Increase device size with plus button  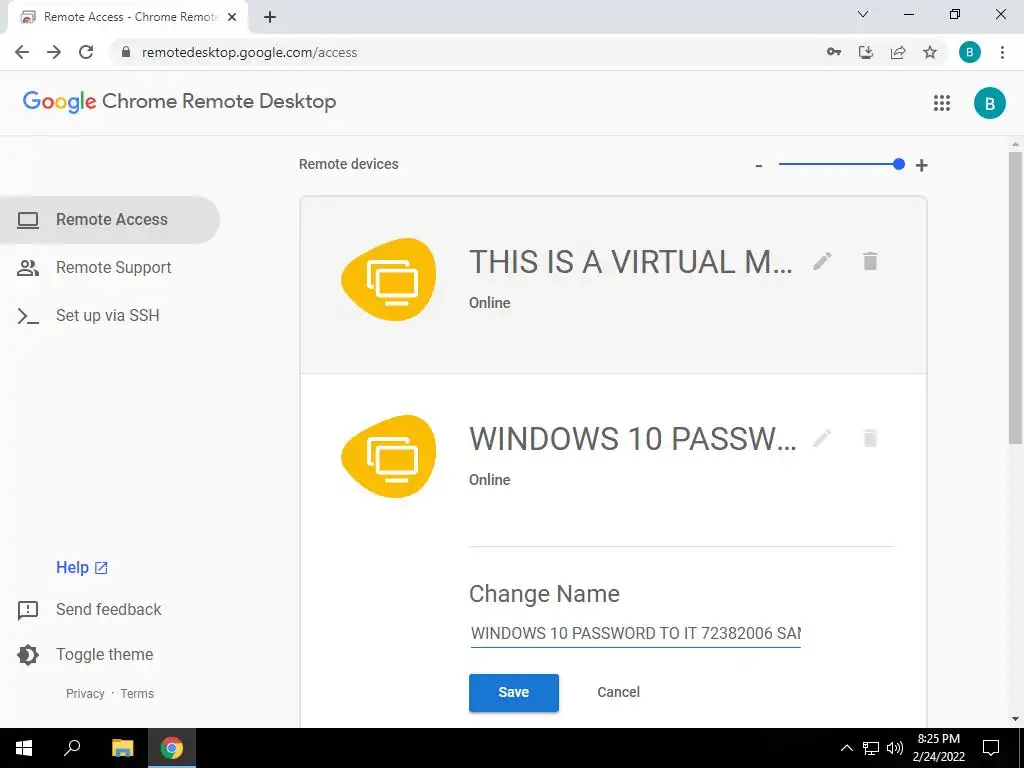(x=921, y=165)
